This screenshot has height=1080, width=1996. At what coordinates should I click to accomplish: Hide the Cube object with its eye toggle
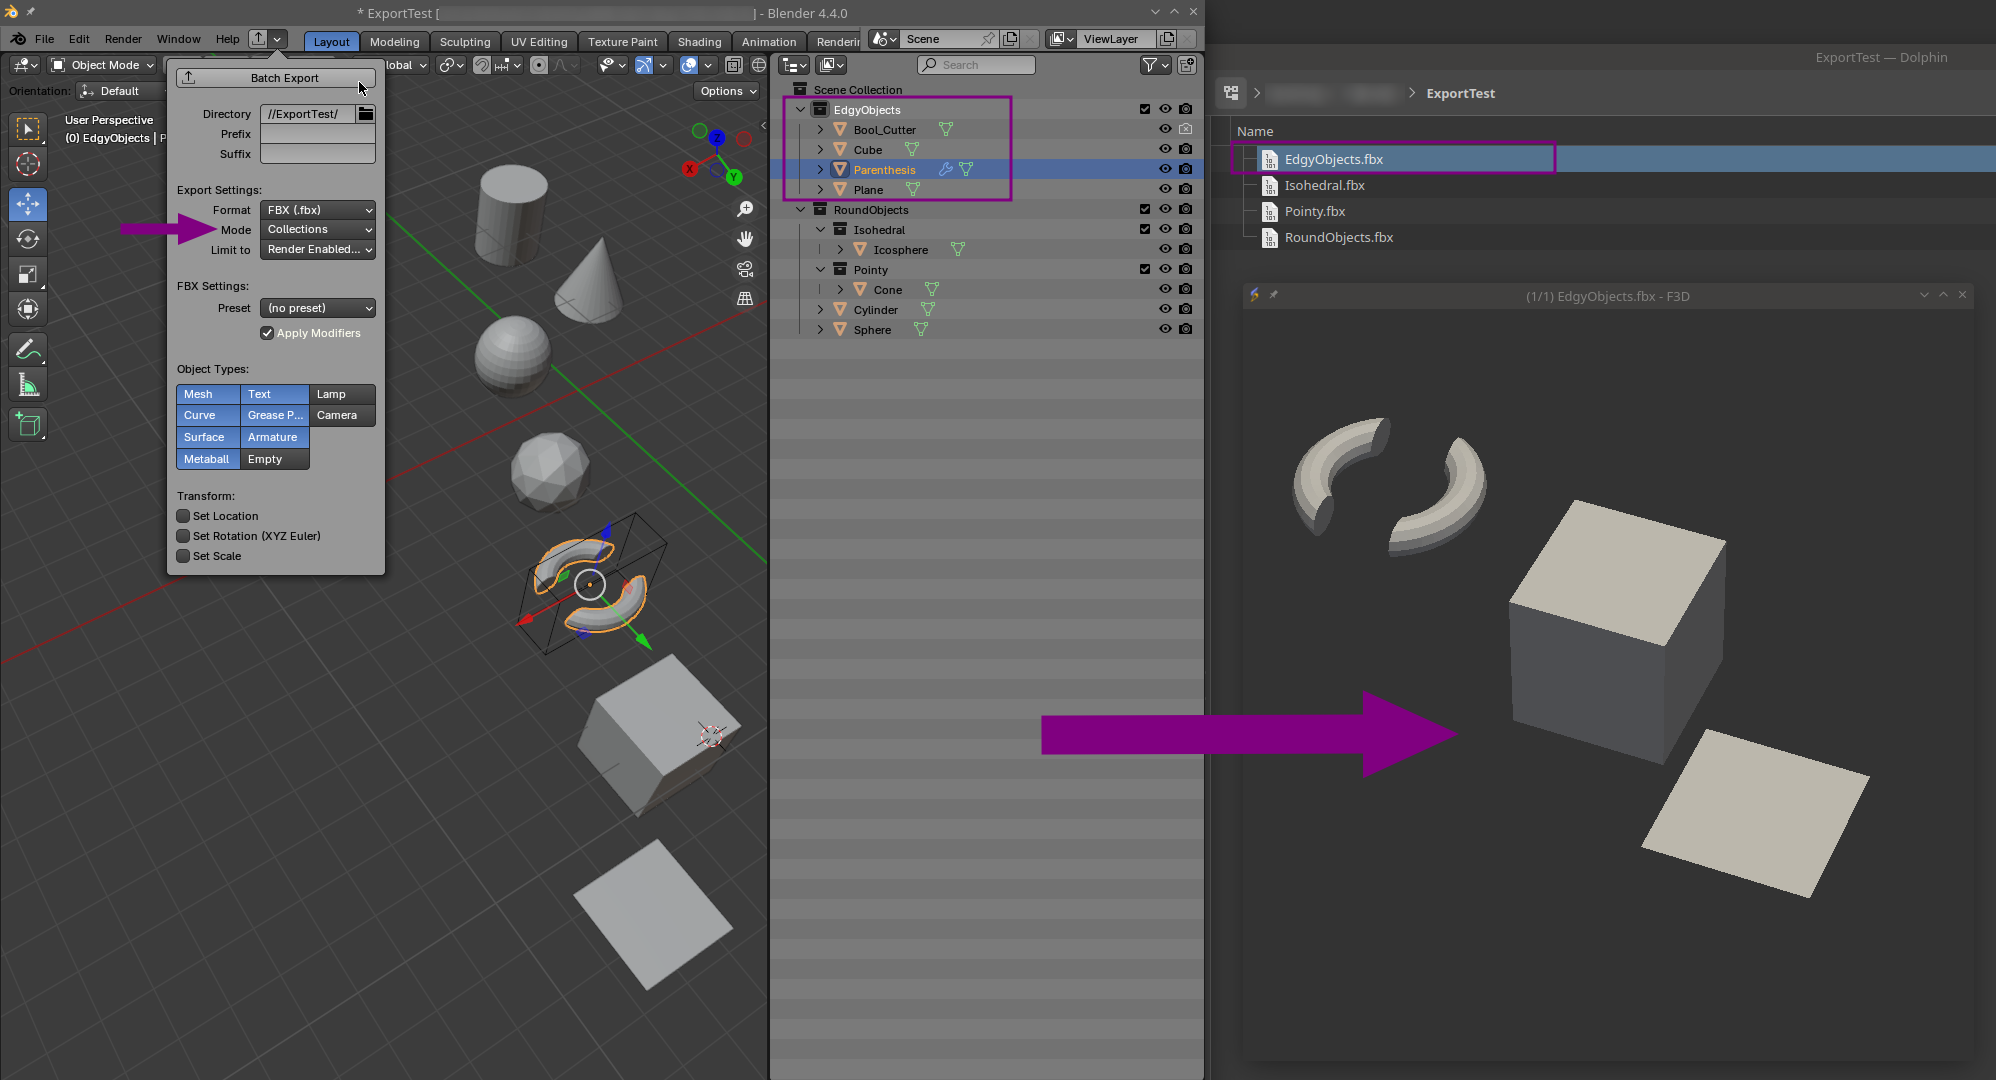coord(1165,149)
